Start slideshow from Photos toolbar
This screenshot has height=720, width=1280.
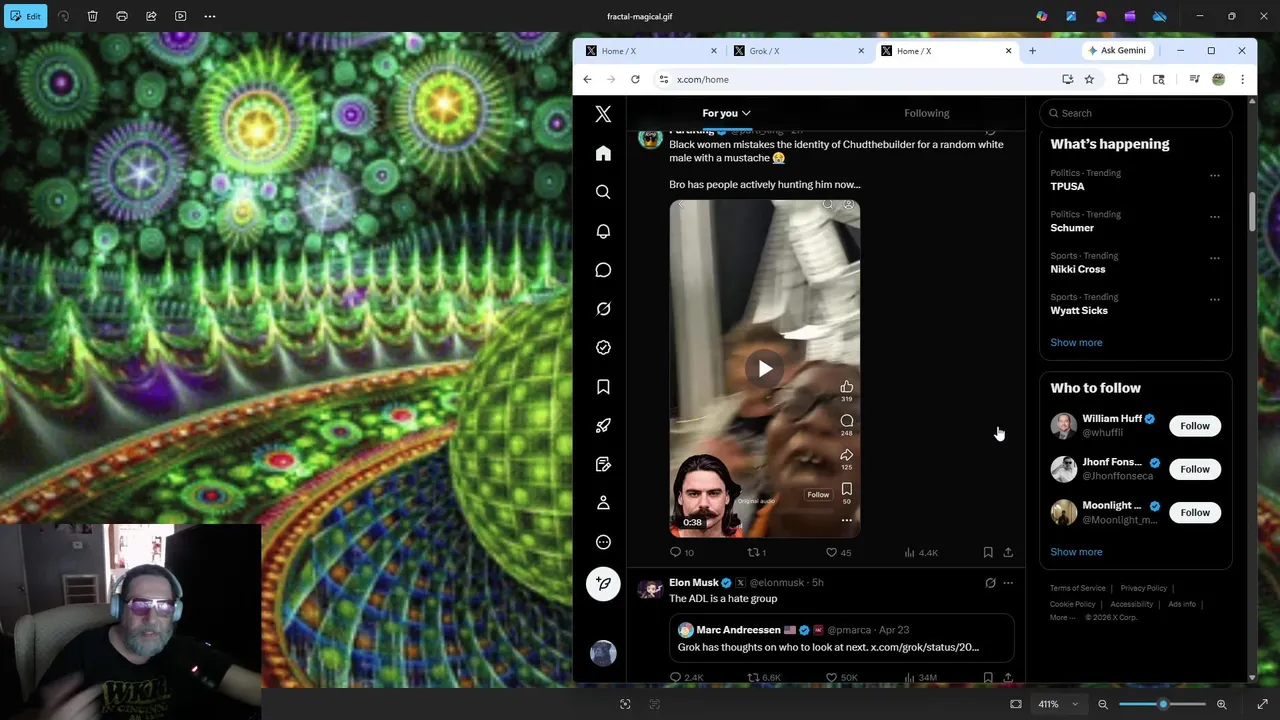pos(181,16)
